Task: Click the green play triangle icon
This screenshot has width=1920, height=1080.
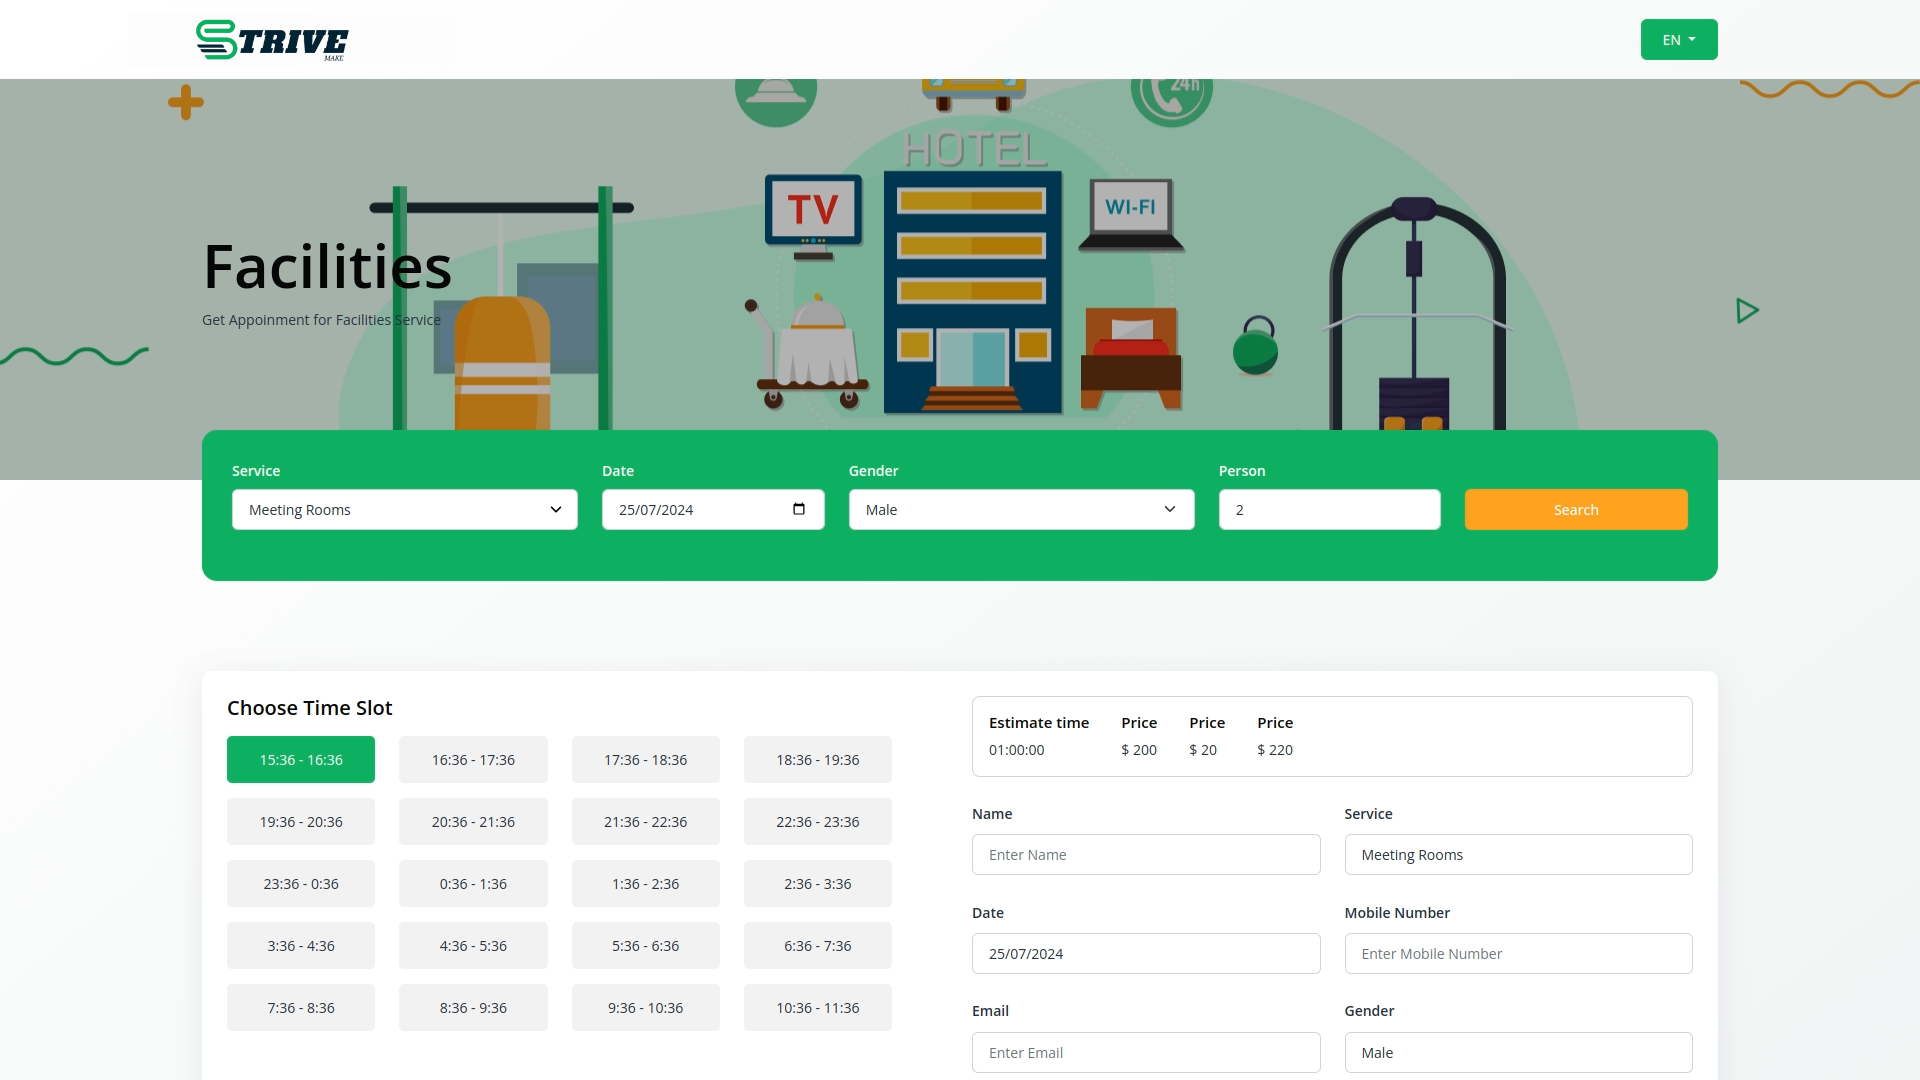Action: click(1747, 311)
